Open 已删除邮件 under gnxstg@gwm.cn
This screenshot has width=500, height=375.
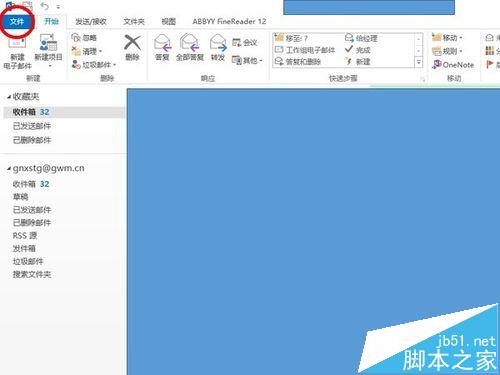pyautogui.click(x=32, y=223)
